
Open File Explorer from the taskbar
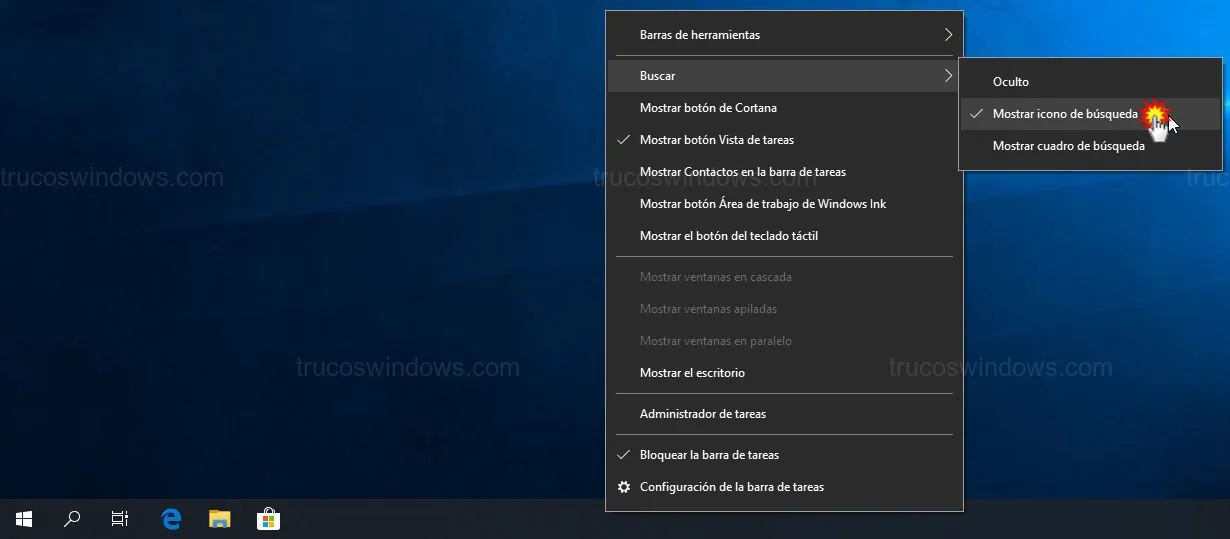[219, 519]
